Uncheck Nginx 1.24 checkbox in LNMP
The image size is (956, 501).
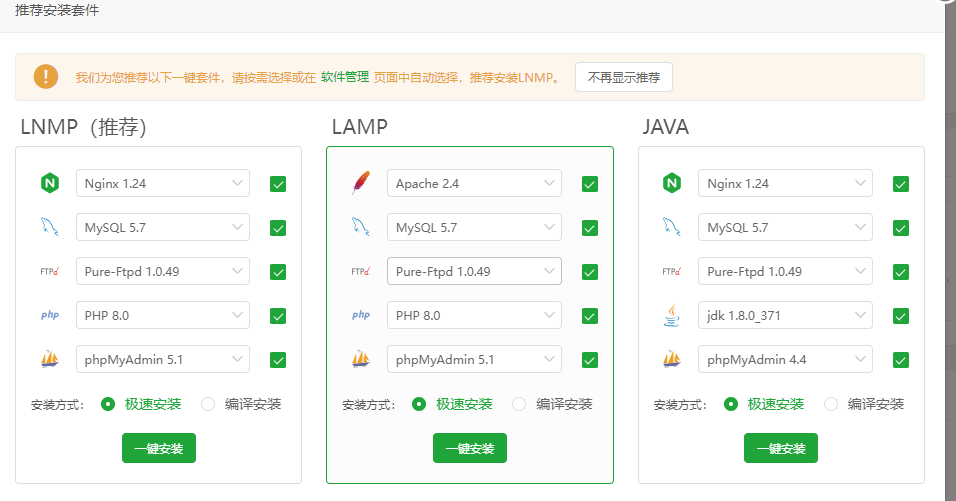(278, 184)
